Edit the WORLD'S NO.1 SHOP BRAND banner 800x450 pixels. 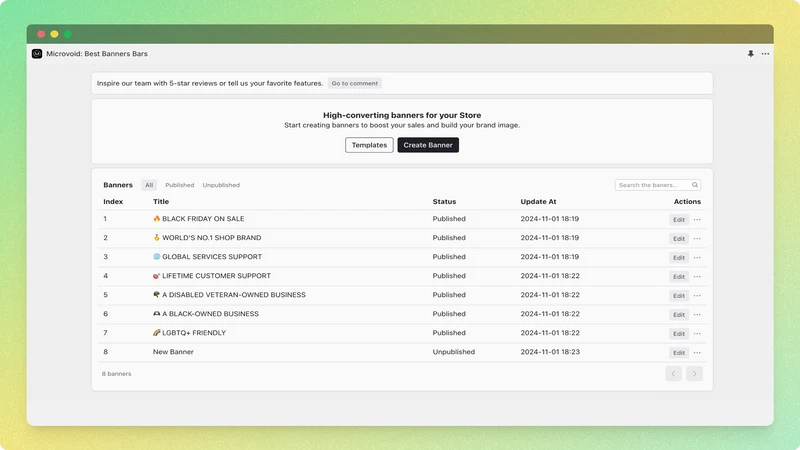pyautogui.click(x=679, y=238)
